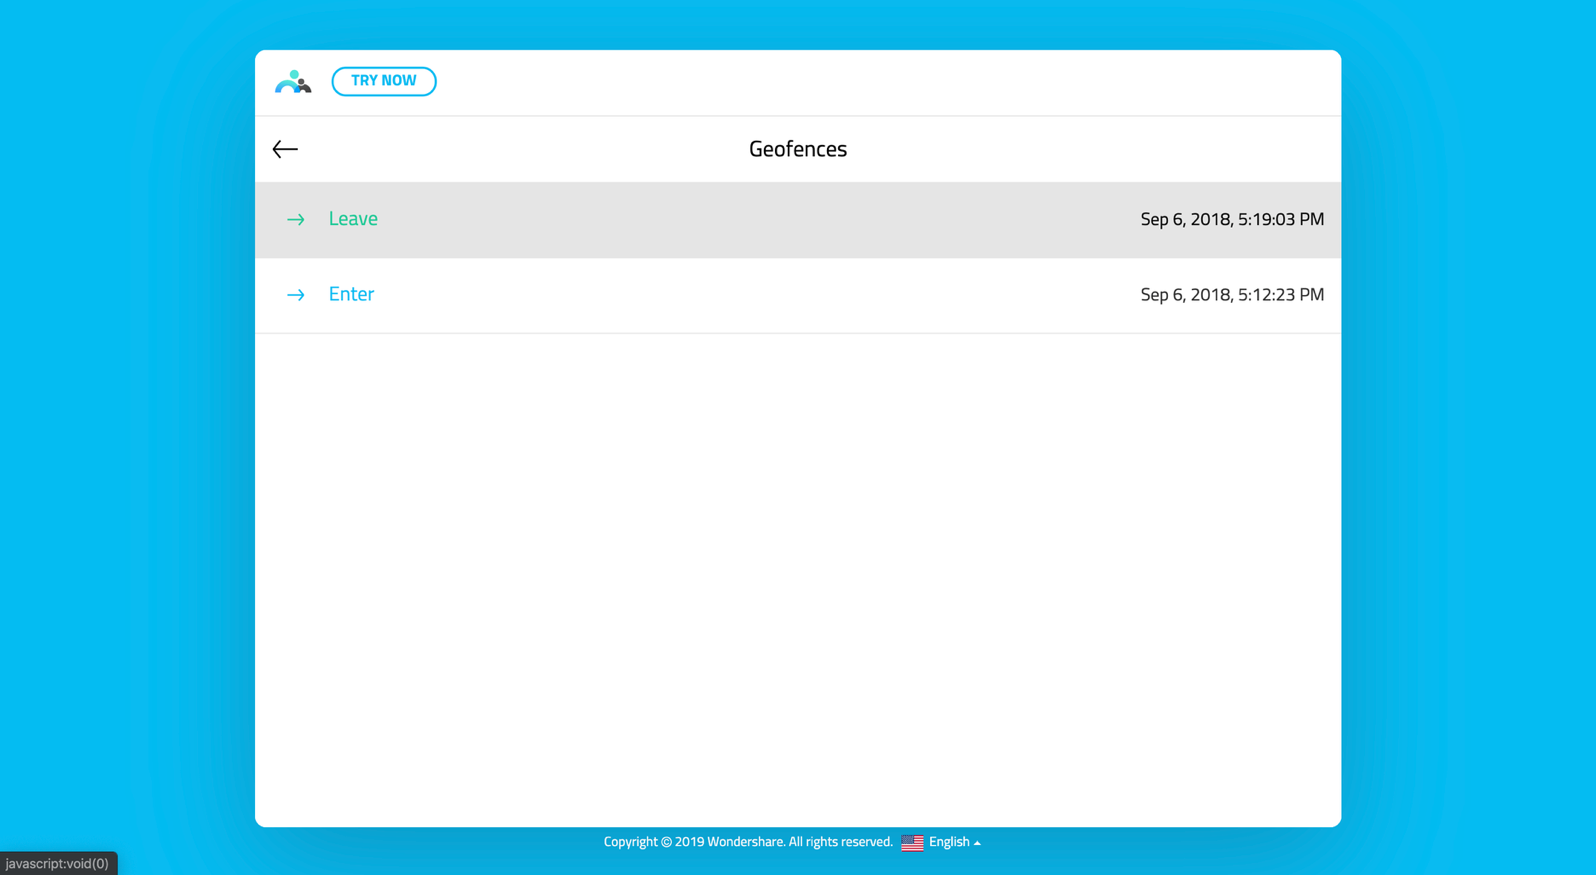Open the Leave geofence entry
The image size is (1596, 875).
798,220
